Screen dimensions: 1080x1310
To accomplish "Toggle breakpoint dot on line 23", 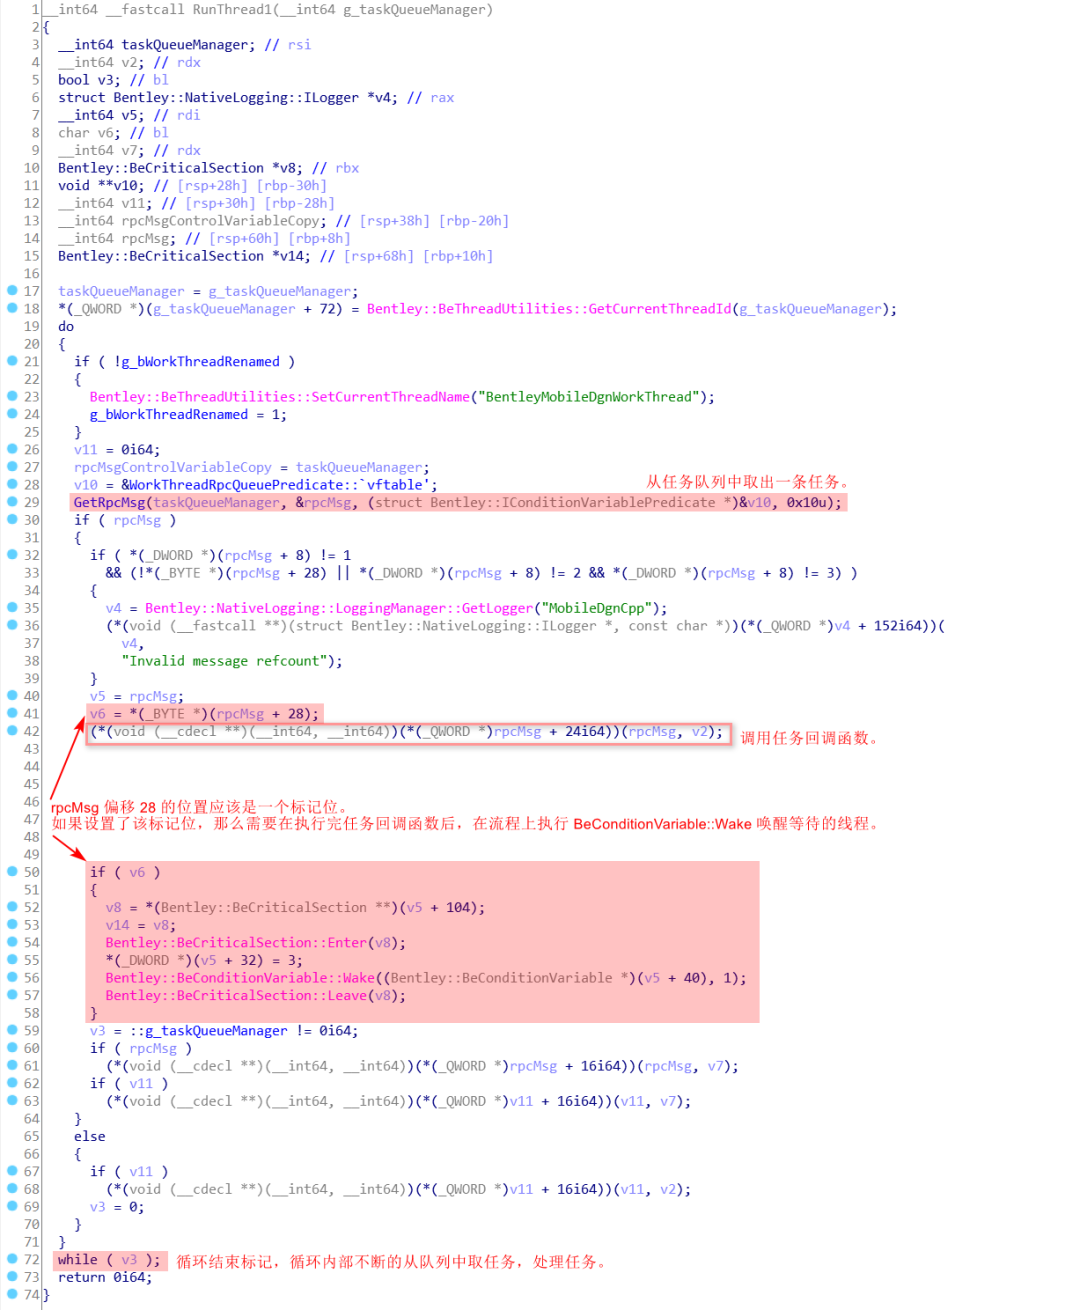I will (12, 396).
